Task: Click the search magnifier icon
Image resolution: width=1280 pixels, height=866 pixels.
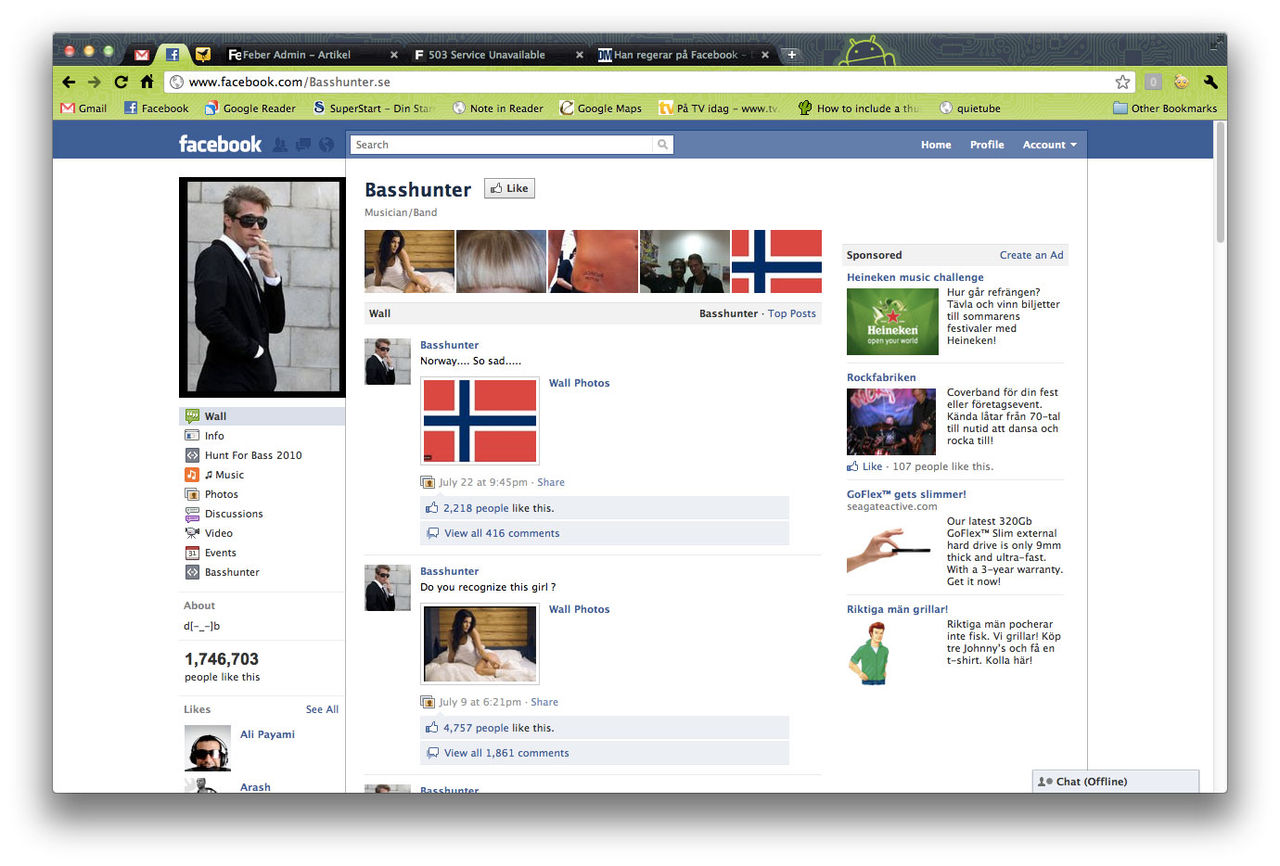Action: (662, 144)
